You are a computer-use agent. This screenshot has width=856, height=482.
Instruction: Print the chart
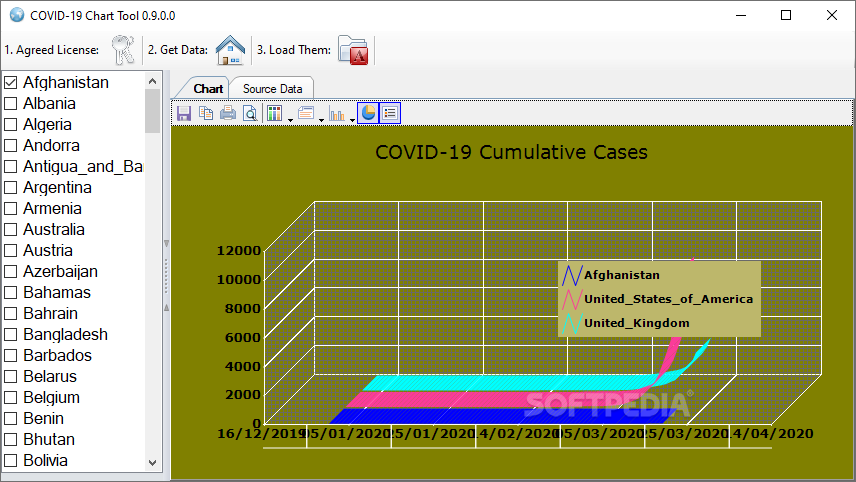pyautogui.click(x=228, y=113)
